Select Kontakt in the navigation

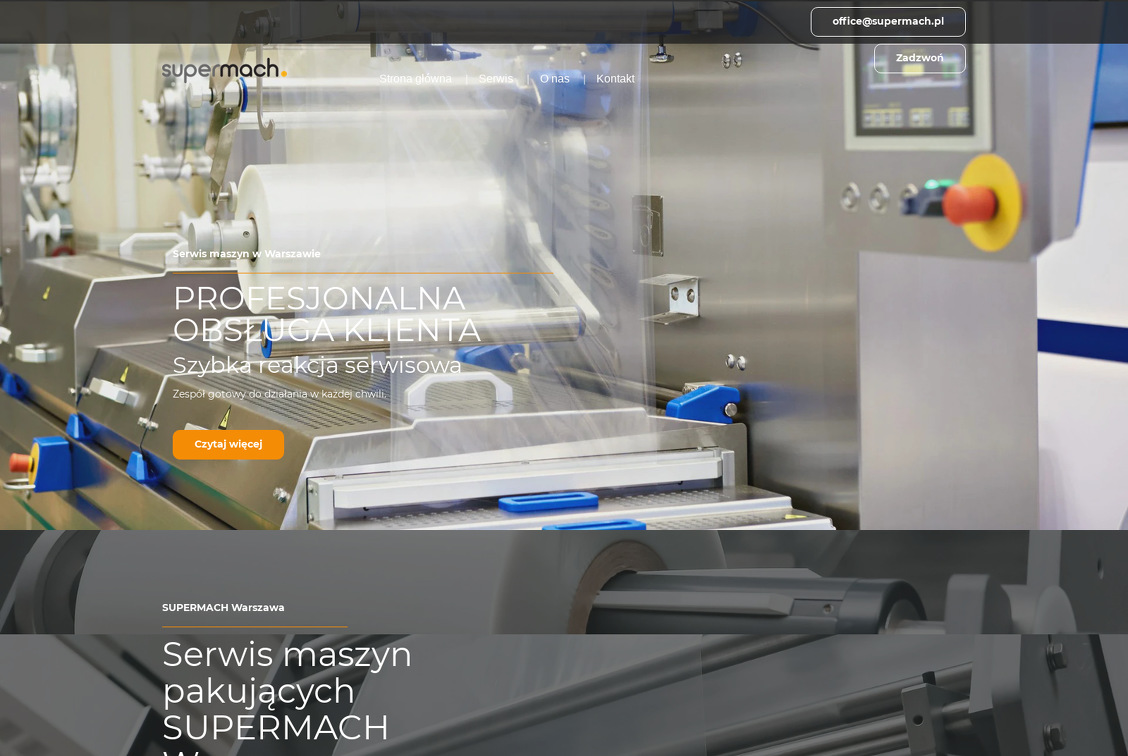pyautogui.click(x=615, y=79)
